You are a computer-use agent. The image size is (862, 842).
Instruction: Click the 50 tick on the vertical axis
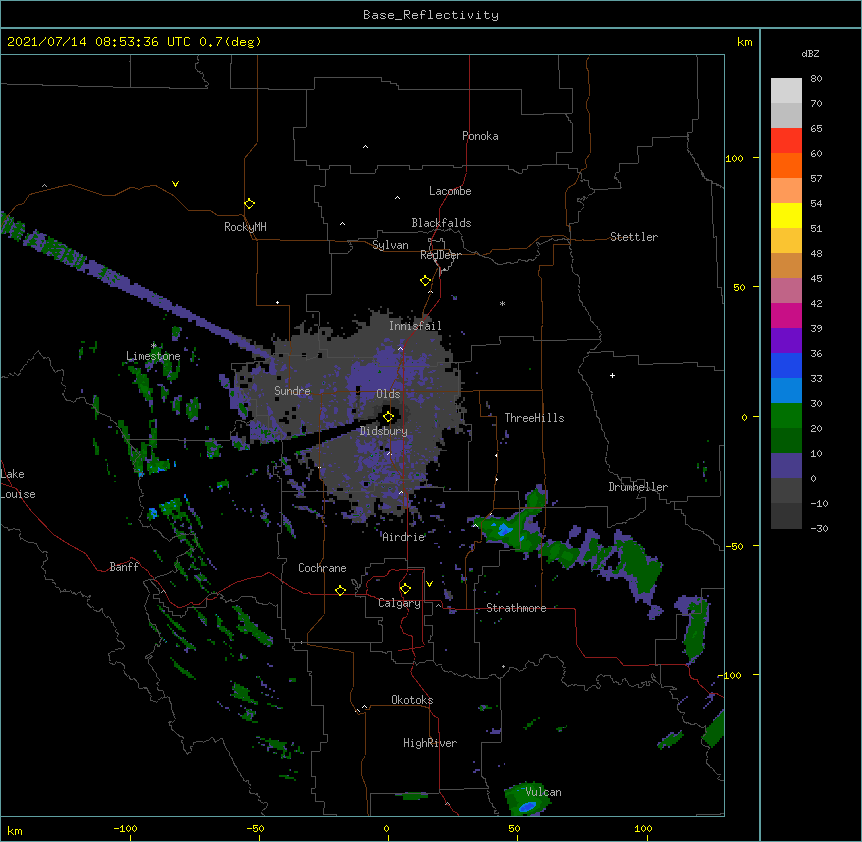coord(739,287)
